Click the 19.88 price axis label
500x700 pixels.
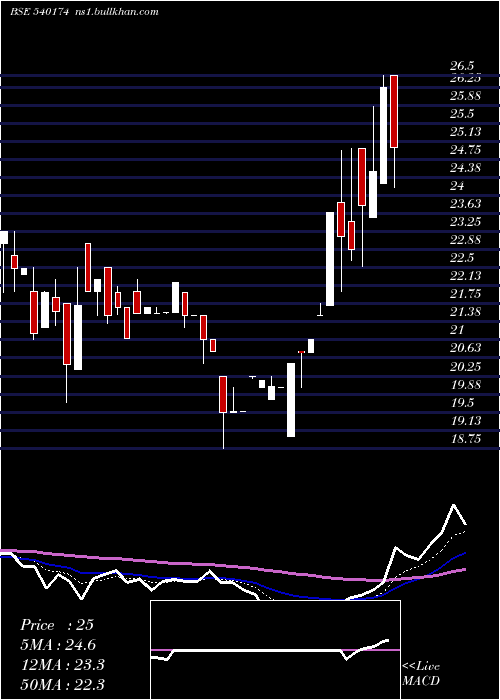pyautogui.click(x=465, y=385)
